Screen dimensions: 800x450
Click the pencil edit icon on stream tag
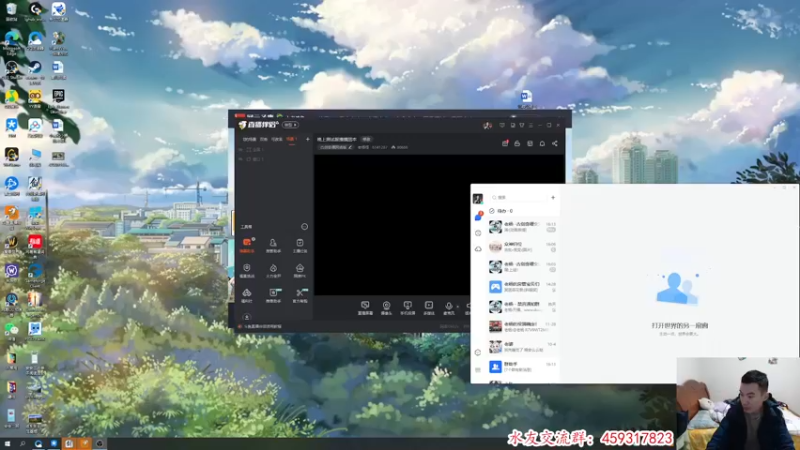[350, 147]
